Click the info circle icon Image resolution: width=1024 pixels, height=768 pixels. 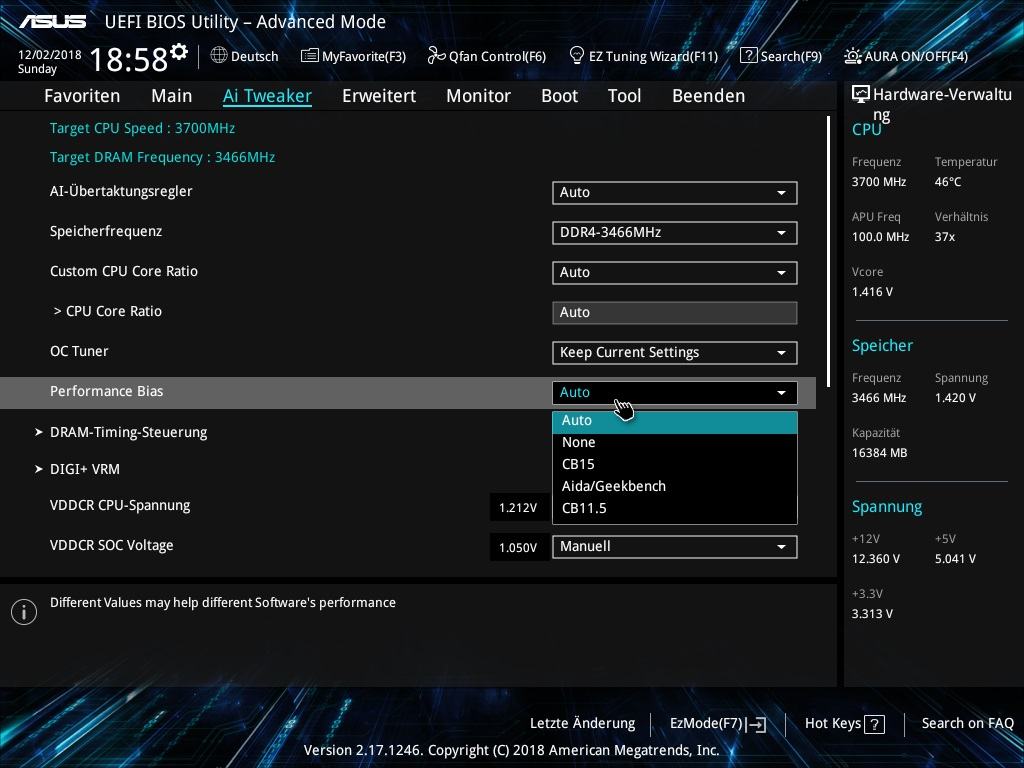pos(24,612)
